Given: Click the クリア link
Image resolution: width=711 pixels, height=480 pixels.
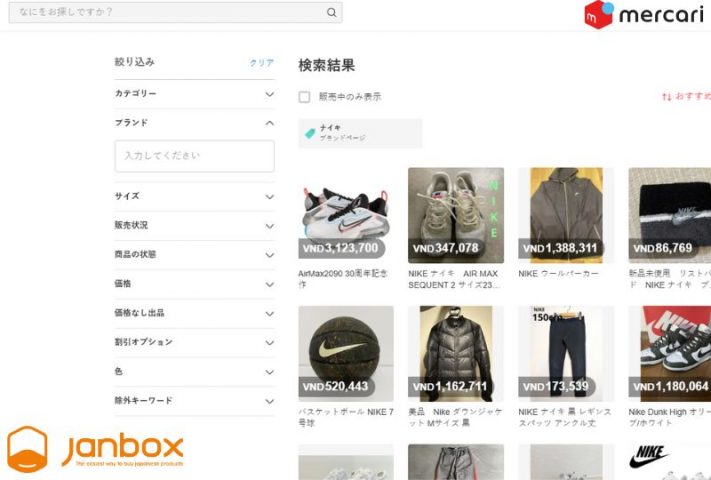Looking at the screenshot, I should pos(261,63).
